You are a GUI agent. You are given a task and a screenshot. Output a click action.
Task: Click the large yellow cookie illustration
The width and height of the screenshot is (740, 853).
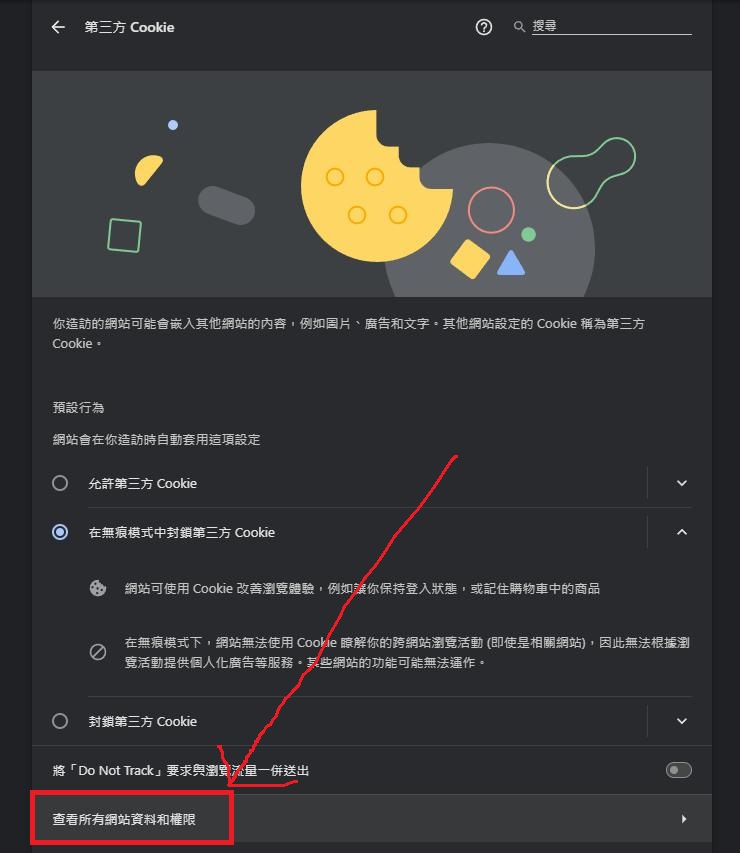click(x=377, y=186)
